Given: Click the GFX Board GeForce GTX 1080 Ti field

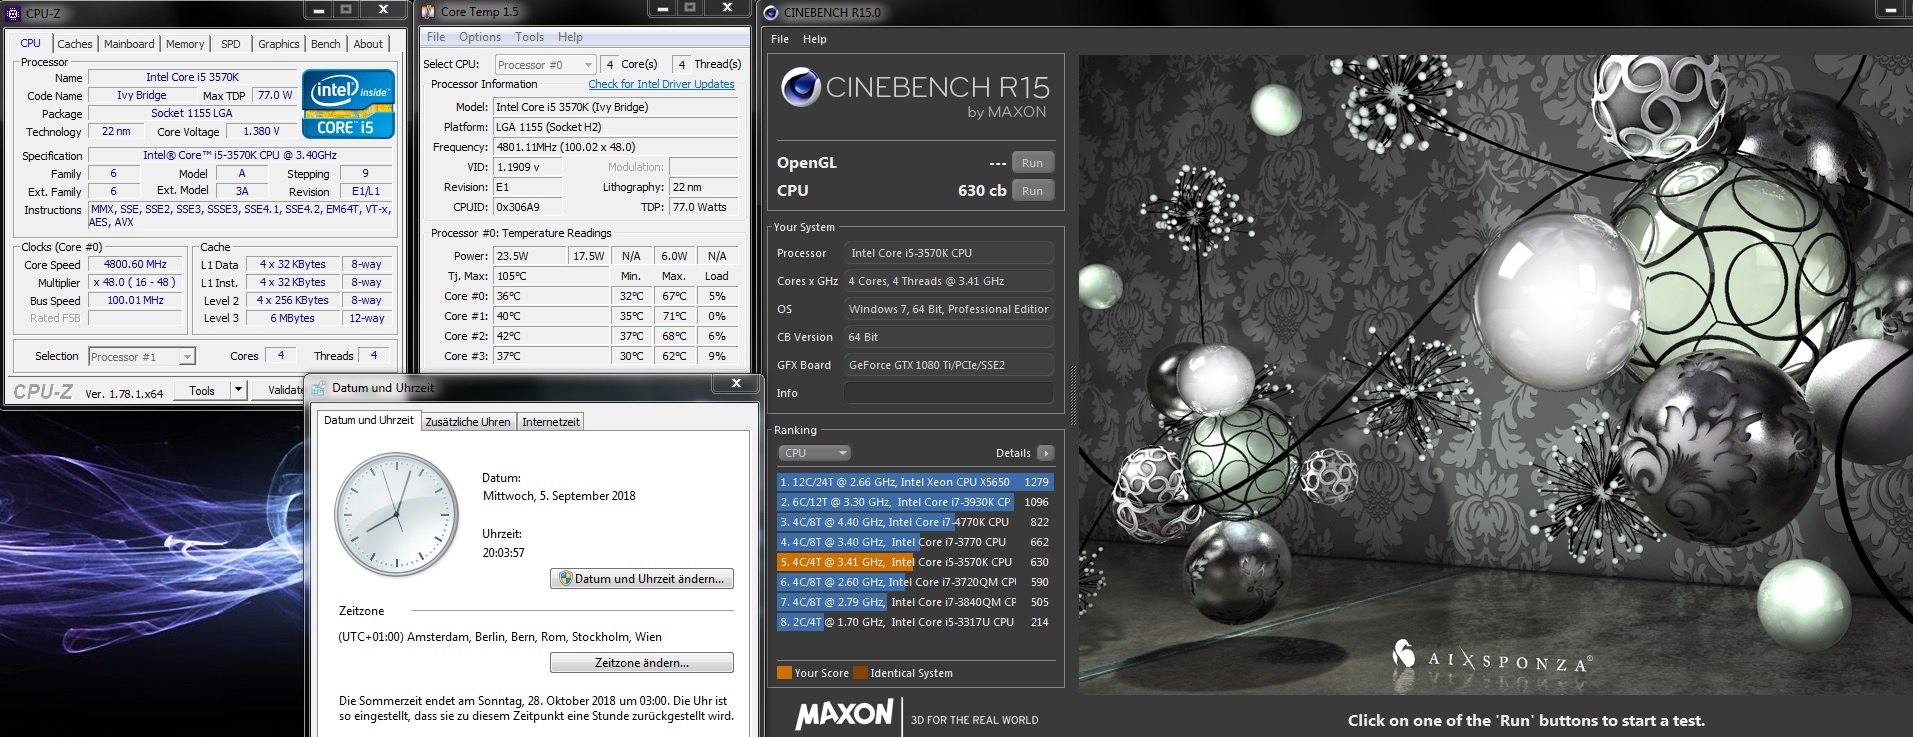Looking at the screenshot, I should click(x=948, y=365).
